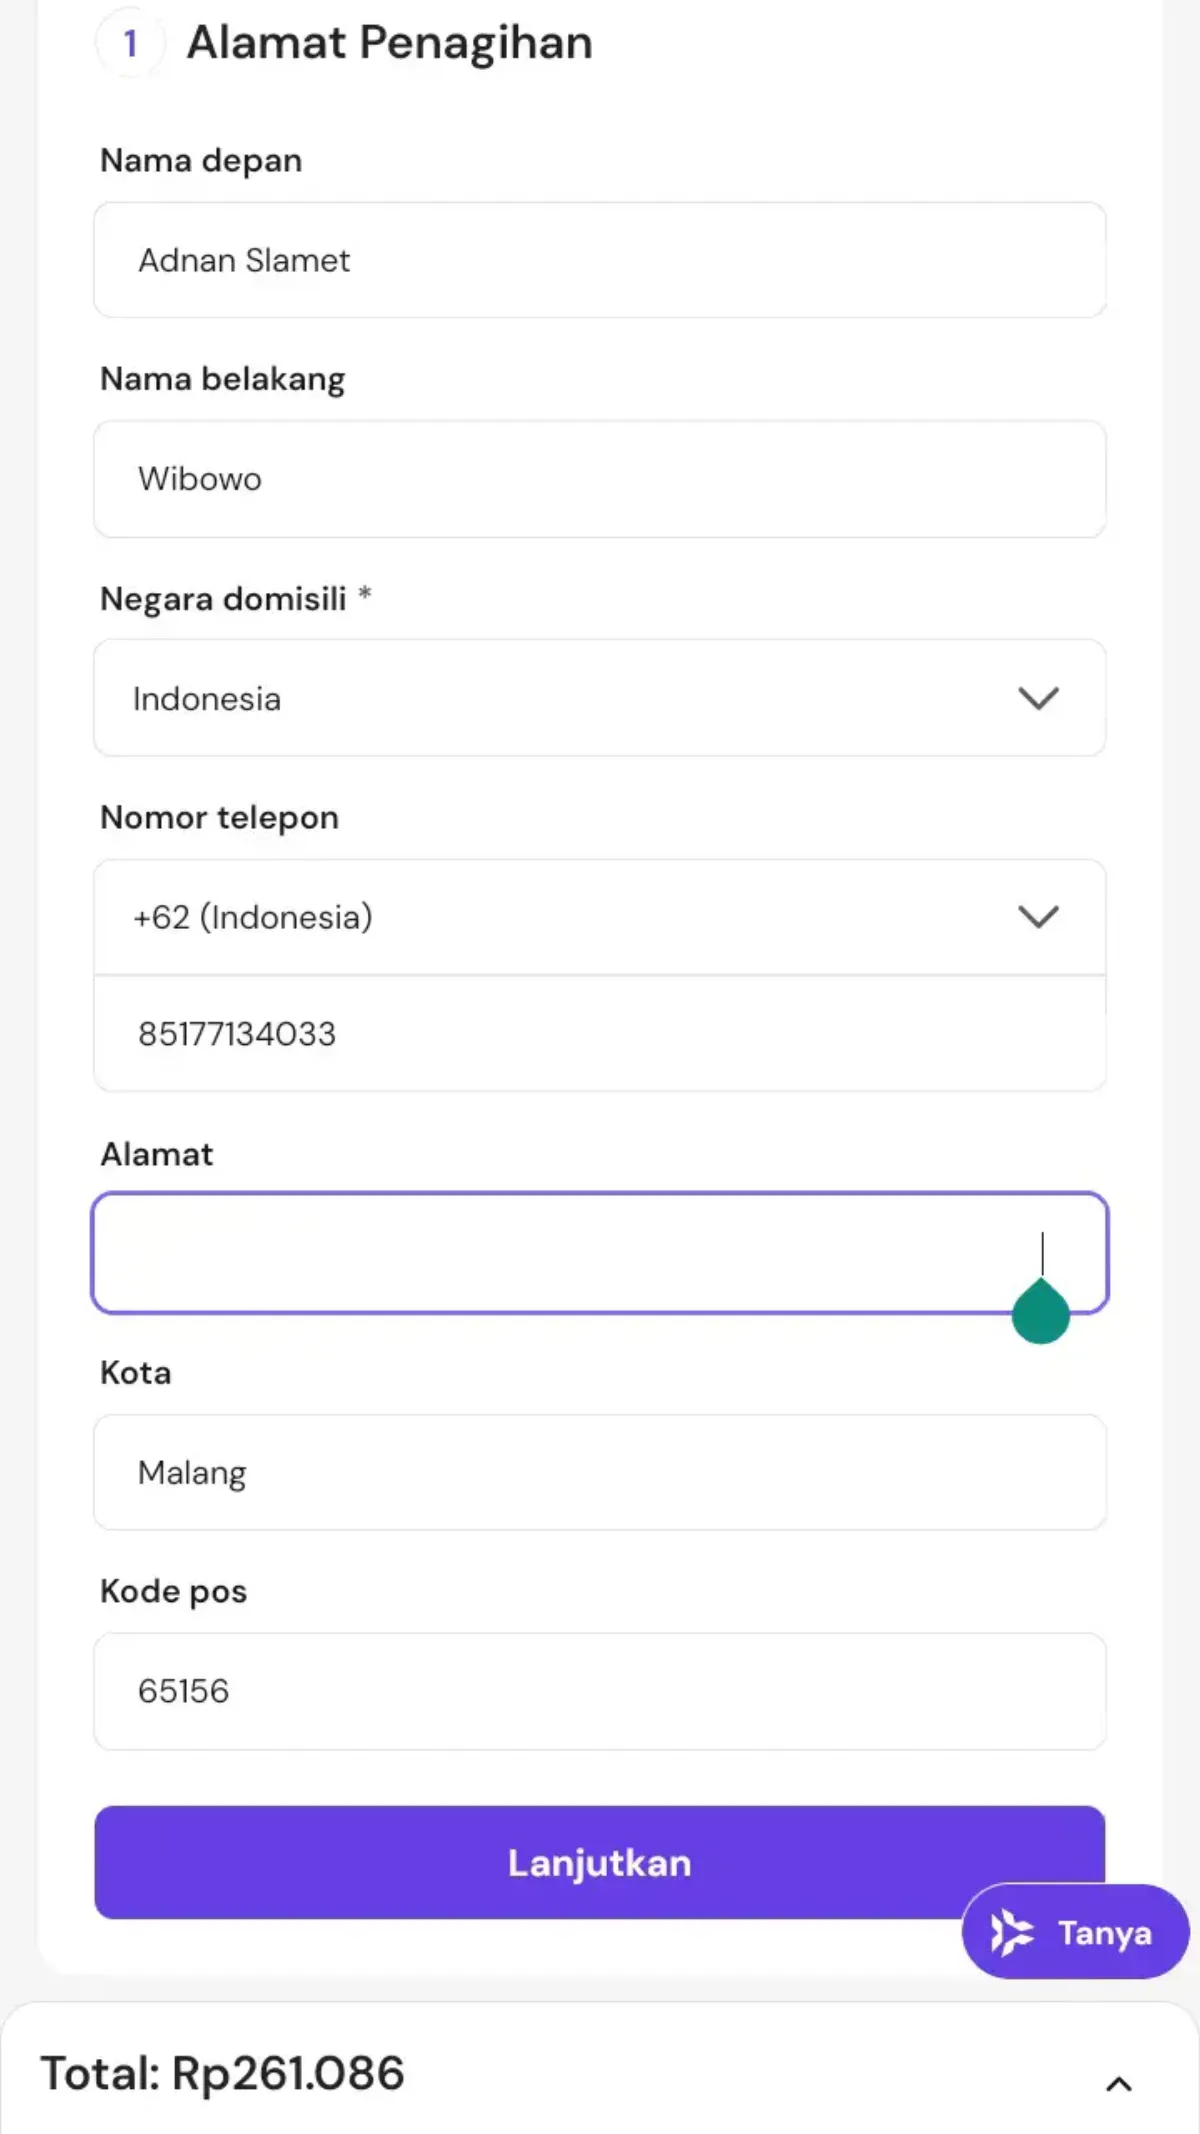This screenshot has width=1200, height=2134.
Task: Select the phone number field 85177134033
Action: pos(600,1033)
